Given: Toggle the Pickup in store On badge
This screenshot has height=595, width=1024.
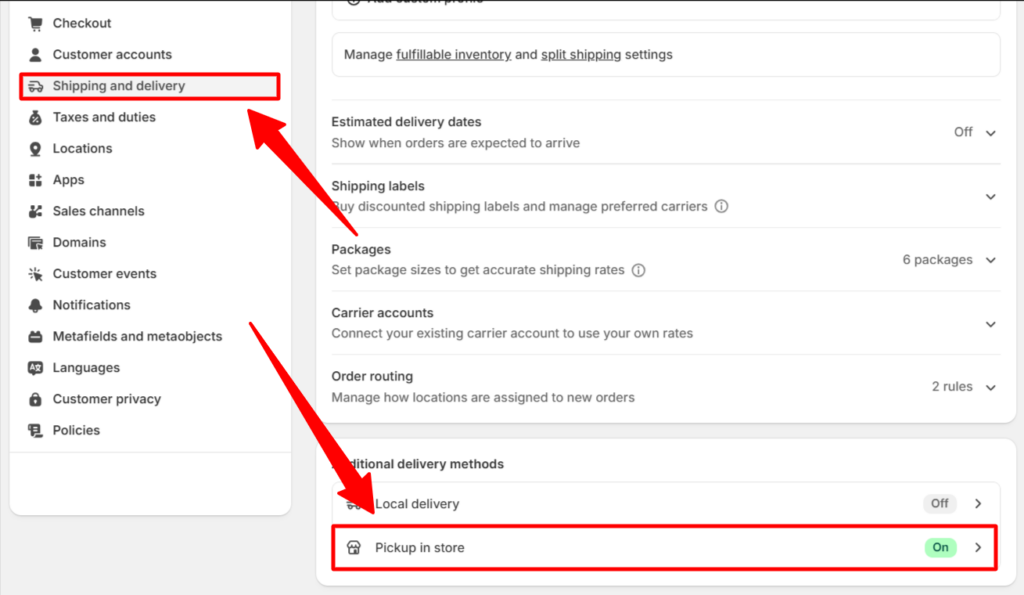Looking at the screenshot, I should click(x=940, y=547).
